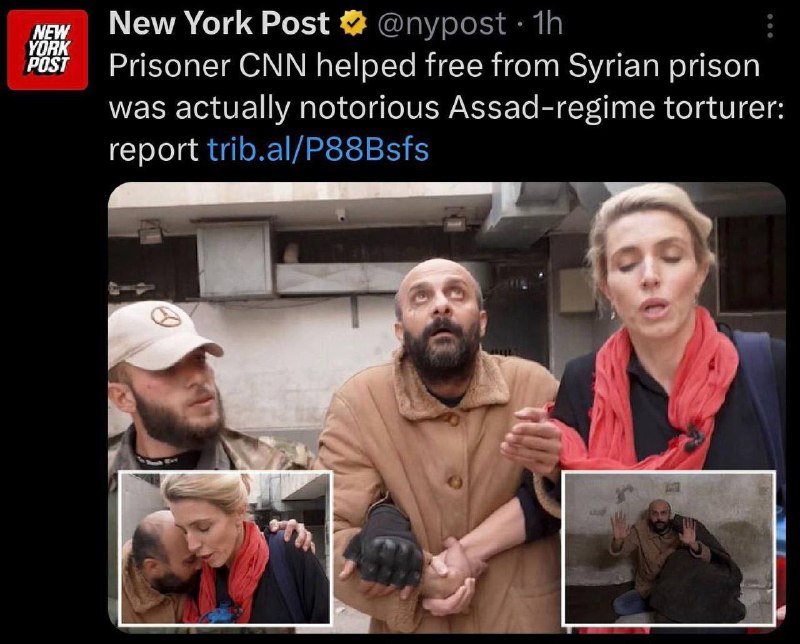Viewport: 800px width, 644px height.
Task: Select the "New York Post" display name
Action: pyautogui.click(x=219, y=23)
